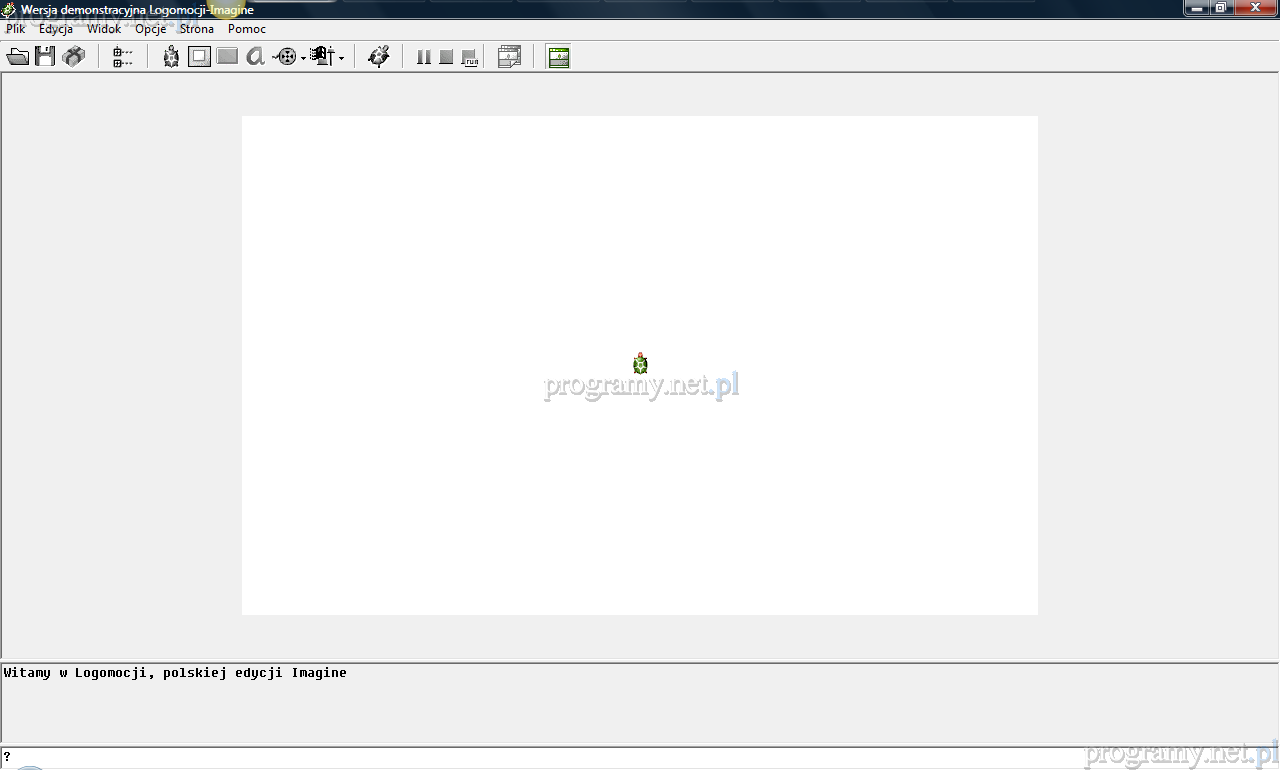Open the tree structure view icon

point(123,57)
